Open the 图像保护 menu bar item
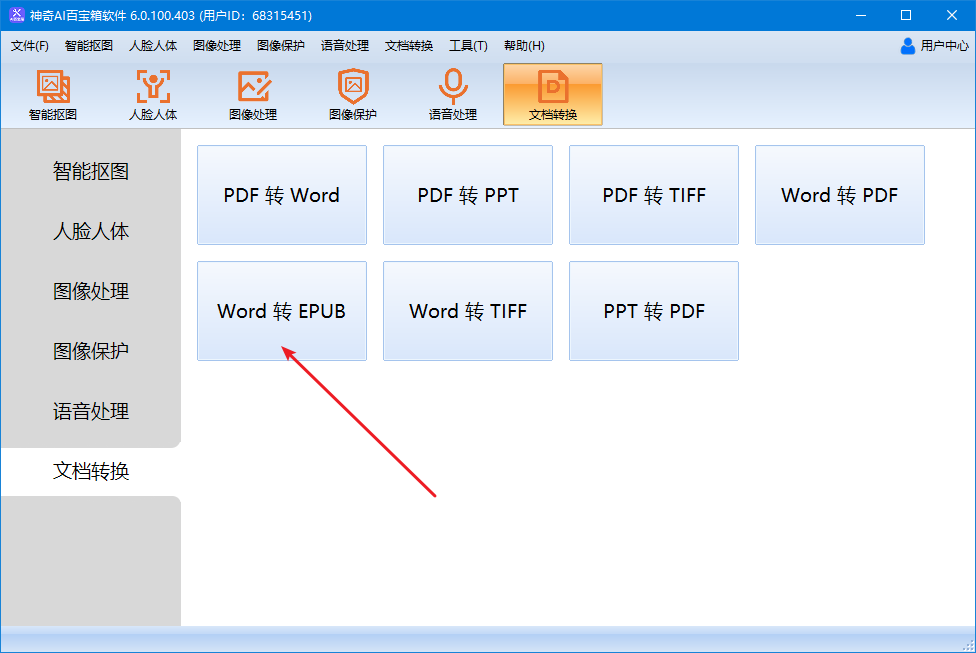Screen dimensions: 976x653 click(281, 45)
